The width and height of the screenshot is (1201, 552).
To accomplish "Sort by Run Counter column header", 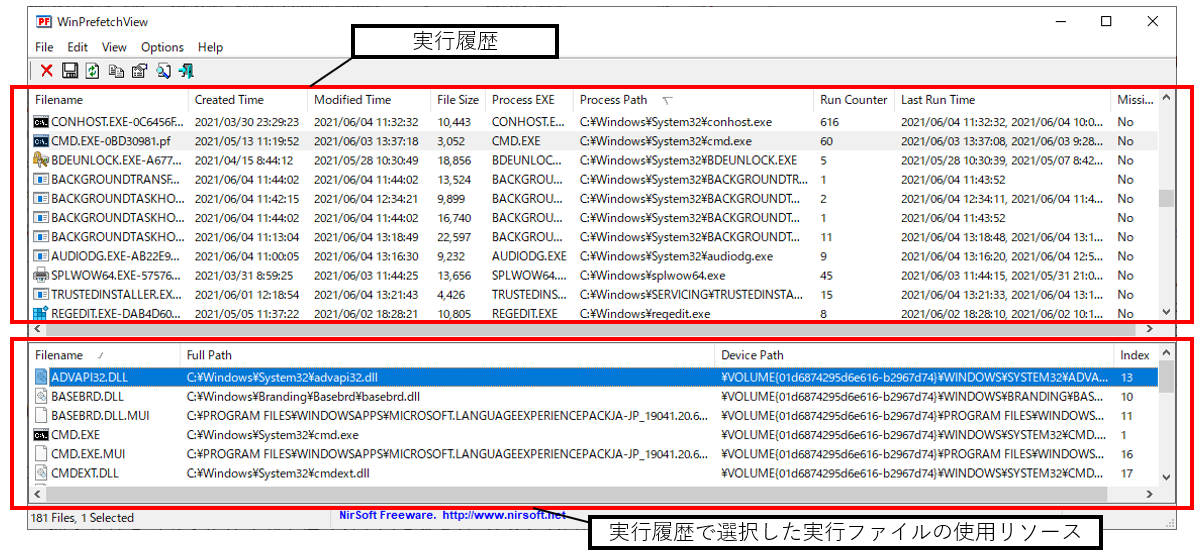I will [854, 100].
